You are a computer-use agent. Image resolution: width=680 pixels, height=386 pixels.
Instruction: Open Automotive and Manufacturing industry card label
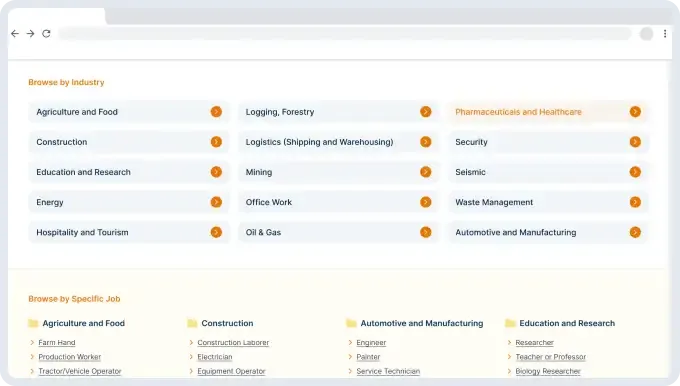coord(516,232)
